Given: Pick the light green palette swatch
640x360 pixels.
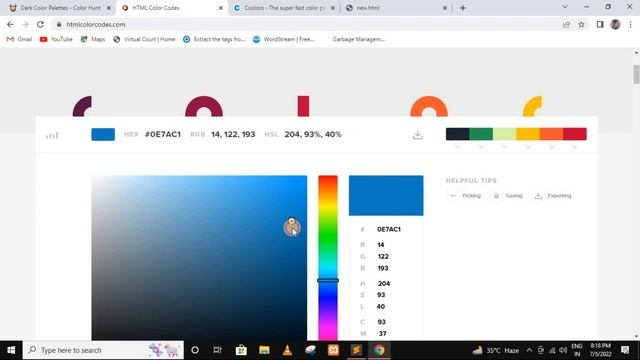Looking at the screenshot, I should (x=504, y=134).
